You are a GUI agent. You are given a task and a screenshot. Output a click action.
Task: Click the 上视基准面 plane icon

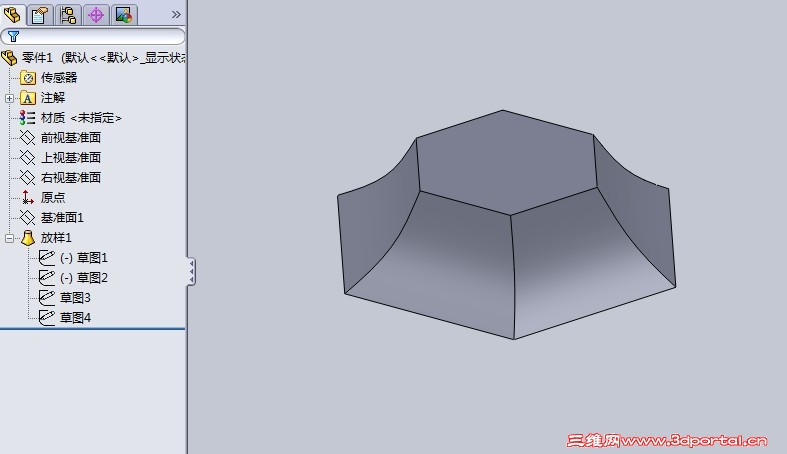(x=27, y=158)
